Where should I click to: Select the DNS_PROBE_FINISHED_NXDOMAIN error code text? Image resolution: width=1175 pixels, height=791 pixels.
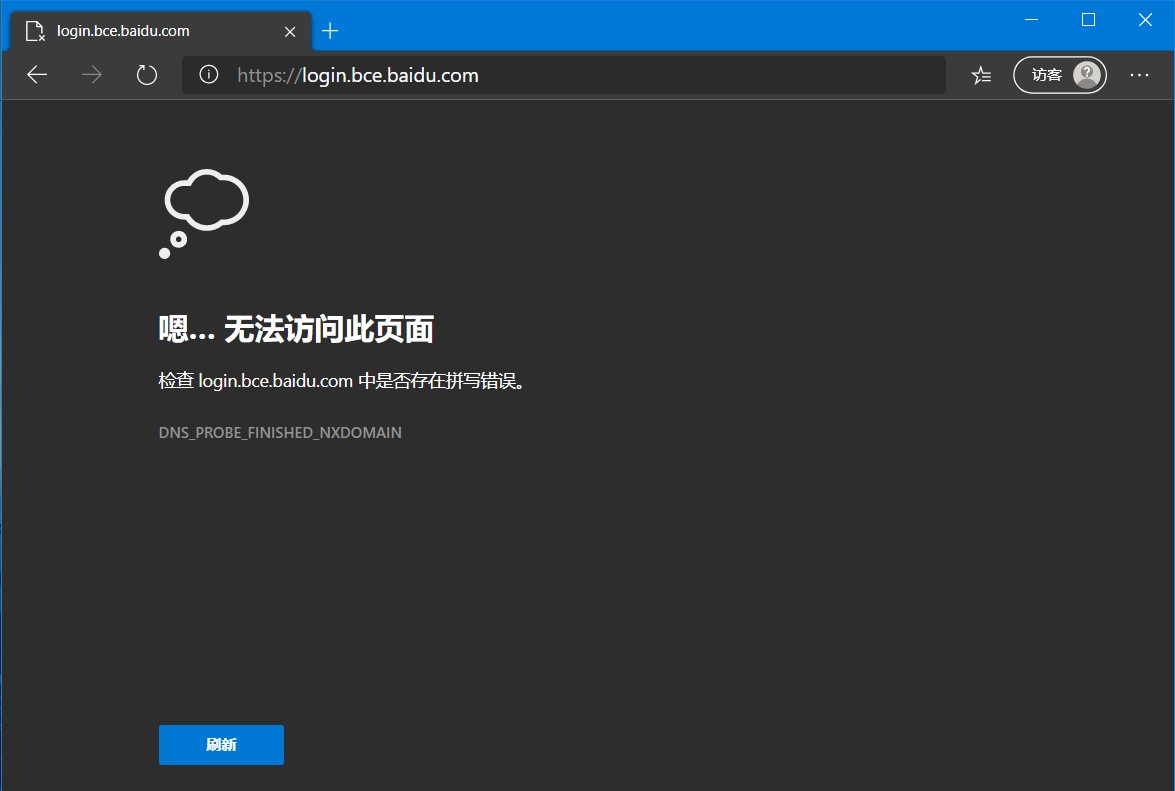click(280, 432)
